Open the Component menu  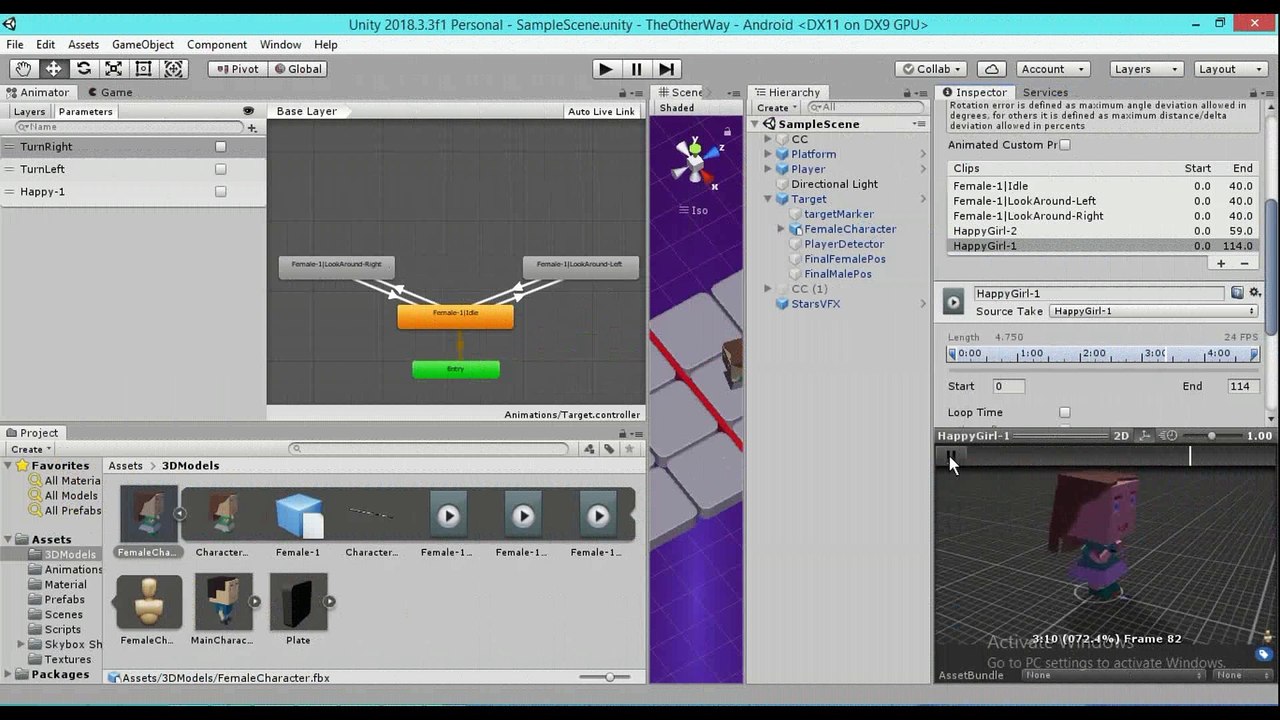pos(217,45)
